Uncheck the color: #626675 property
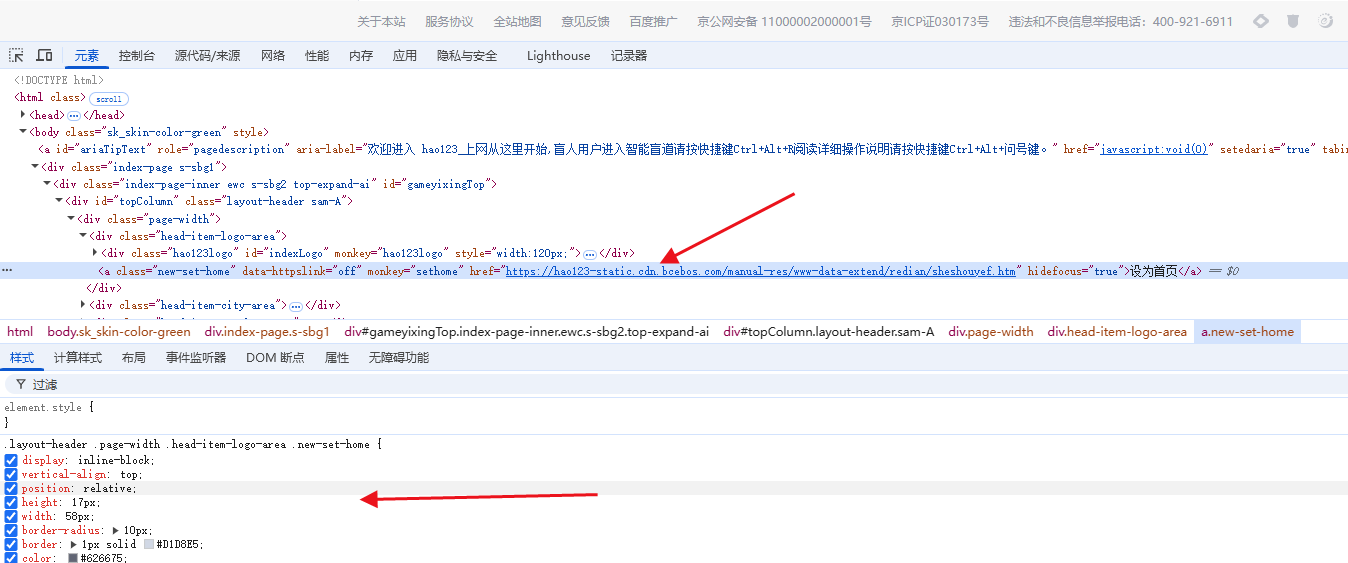Image resolution: width=1348 pixels, height=563 pixels. click(11, 558)
